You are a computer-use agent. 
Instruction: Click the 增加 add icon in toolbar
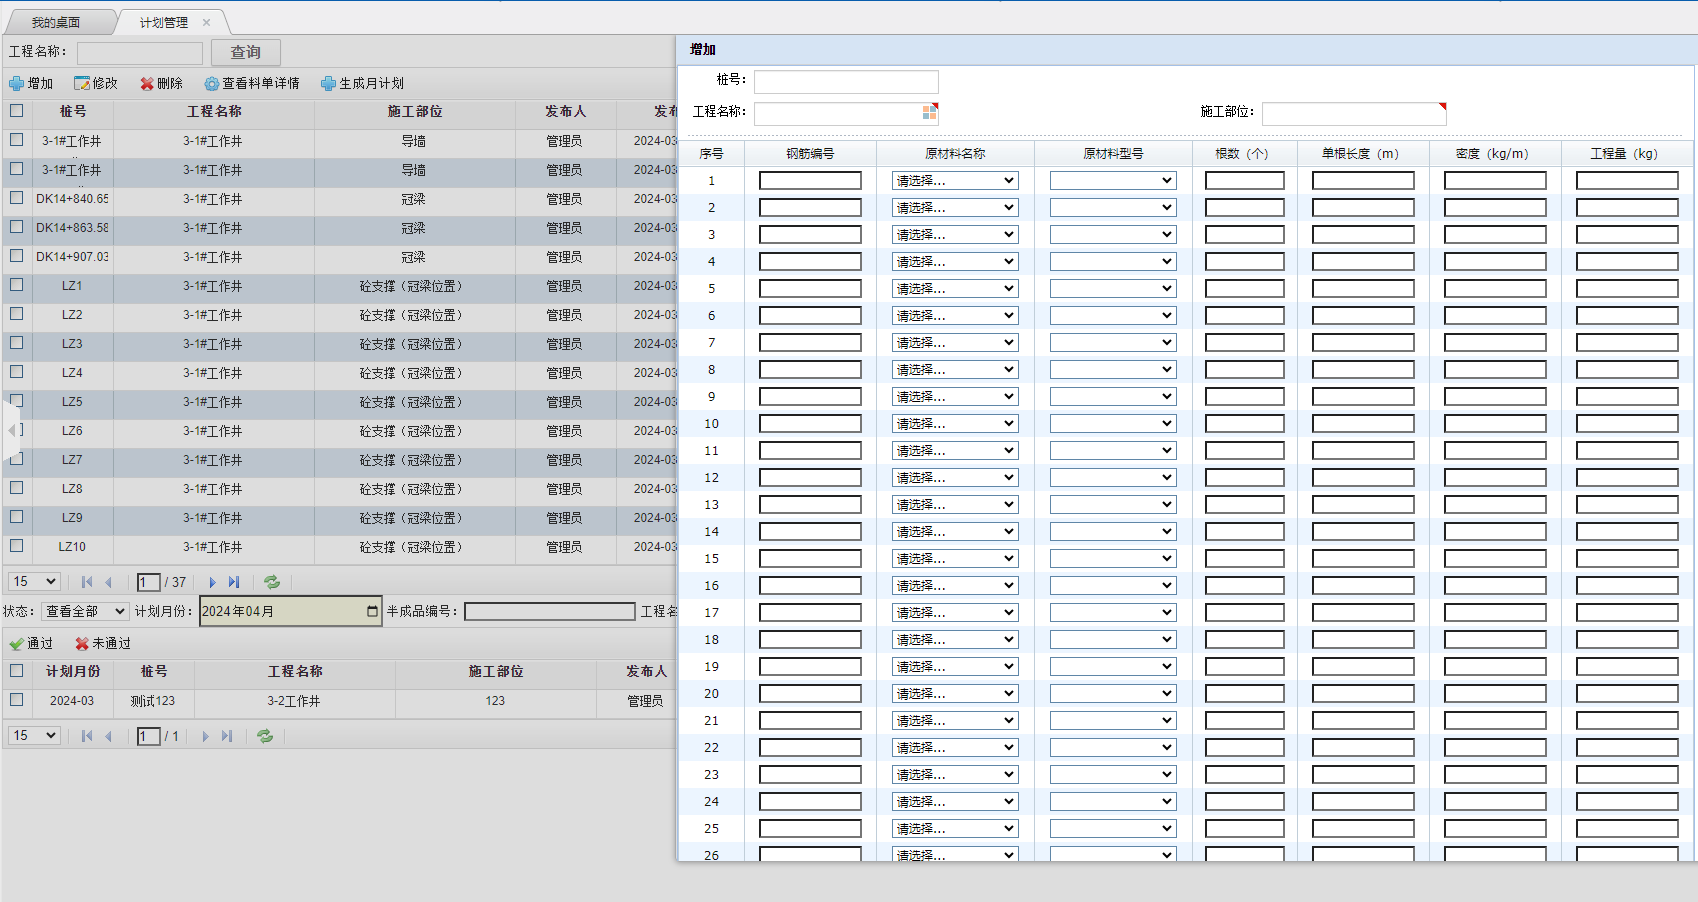pyautogui.click(x=17, y=83)
